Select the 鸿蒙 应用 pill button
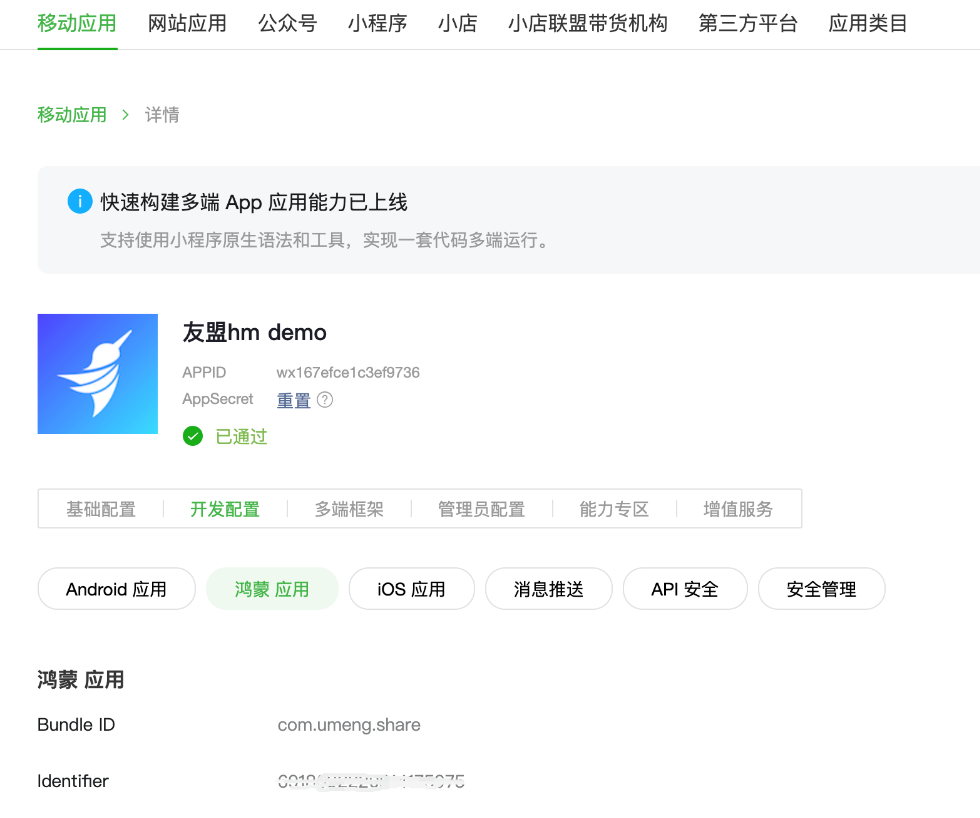Viewport: 980px width, 818px height. (272, 589)
